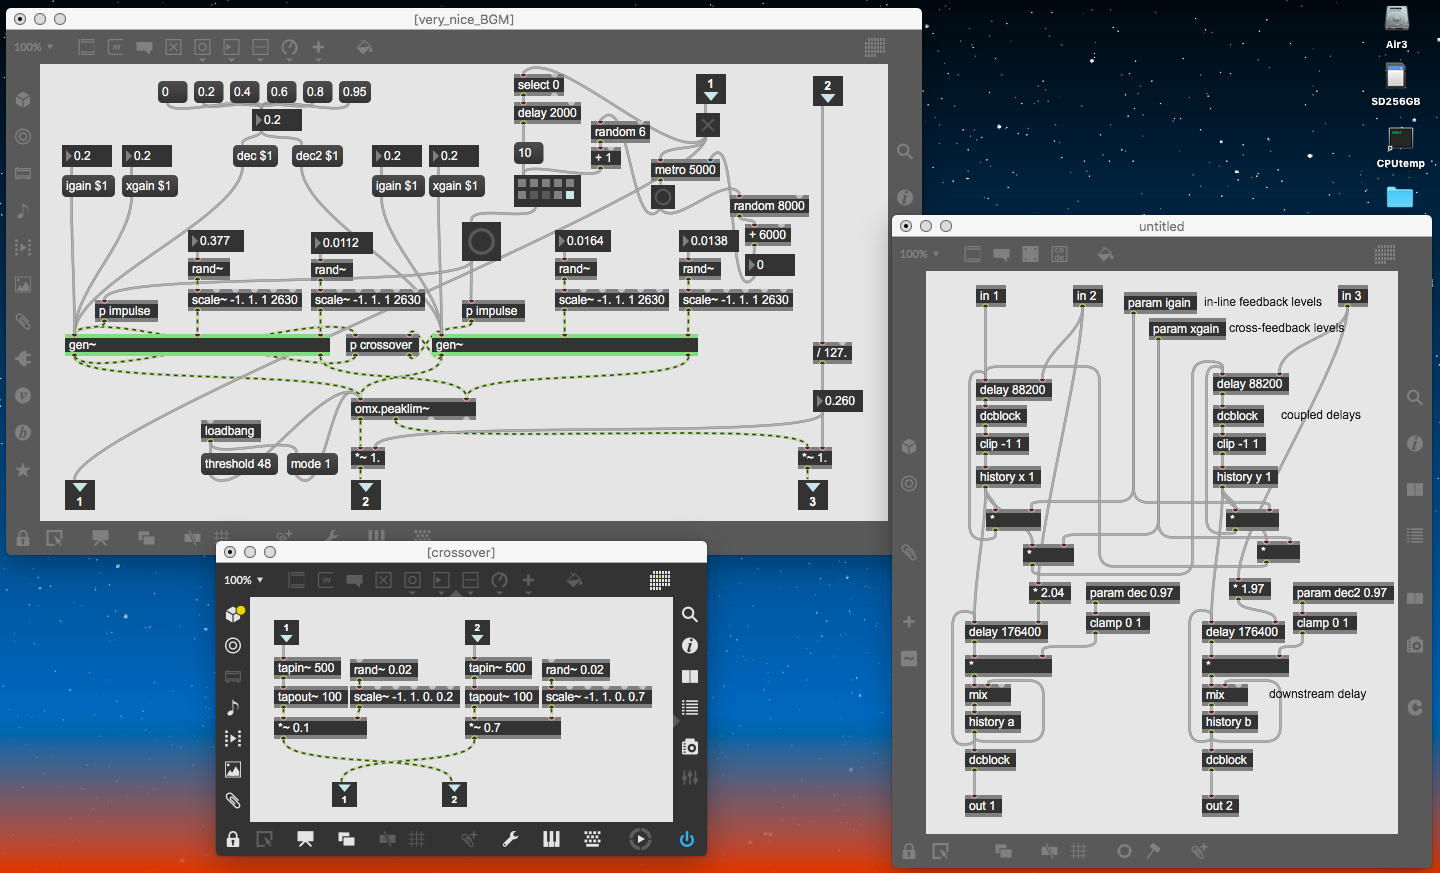Toggle the patcher lock in crossover window

(233, 839)
